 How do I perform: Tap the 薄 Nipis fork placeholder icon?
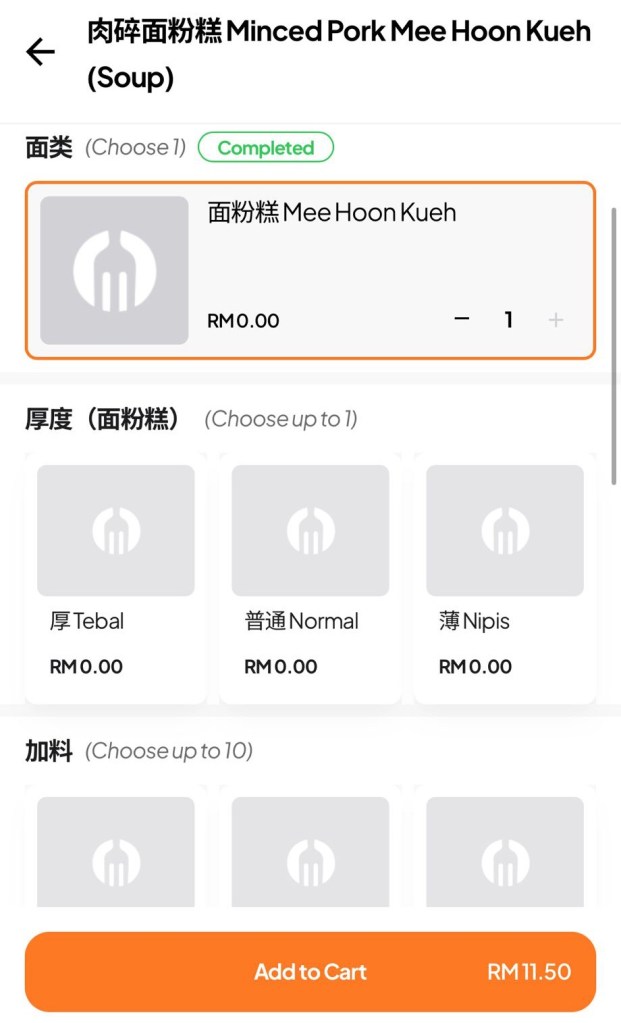pyautogui.click(x=505, y=531)
